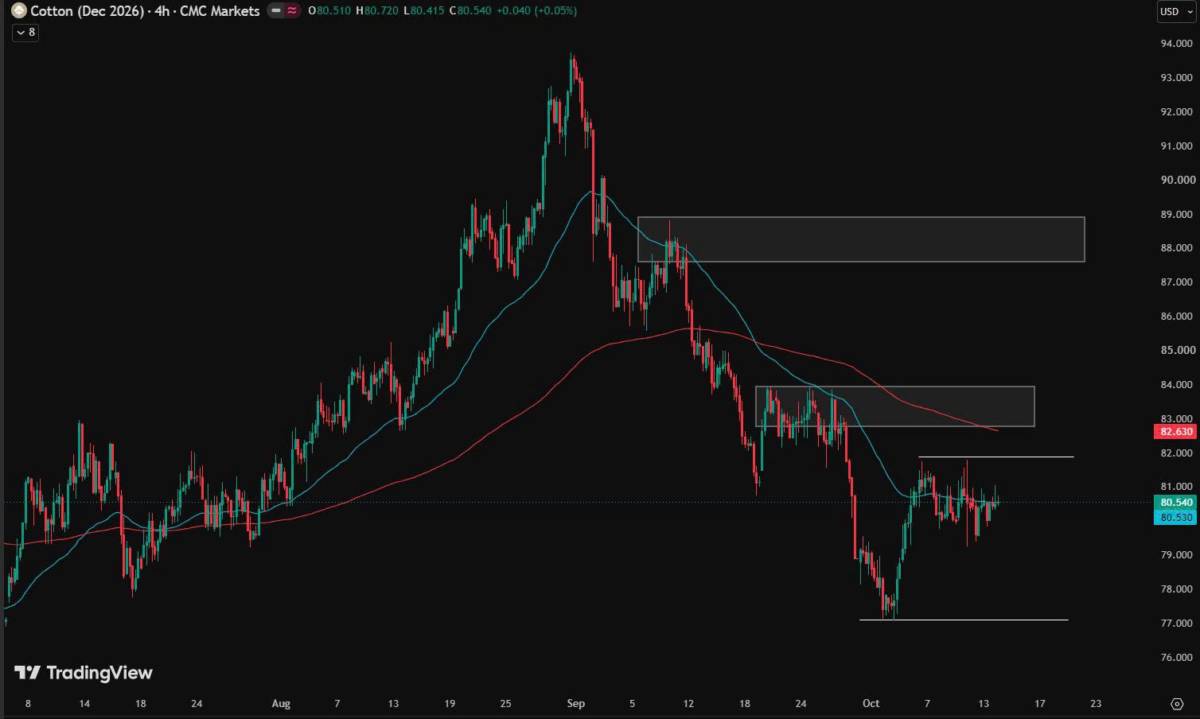This screenshot has width=1200, height=719.
Task: Click the 90.000 level on price scale
Action: 1177,180
